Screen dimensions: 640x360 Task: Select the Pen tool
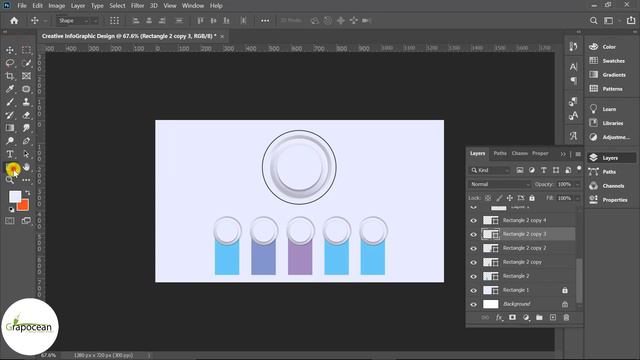(26, 141)
